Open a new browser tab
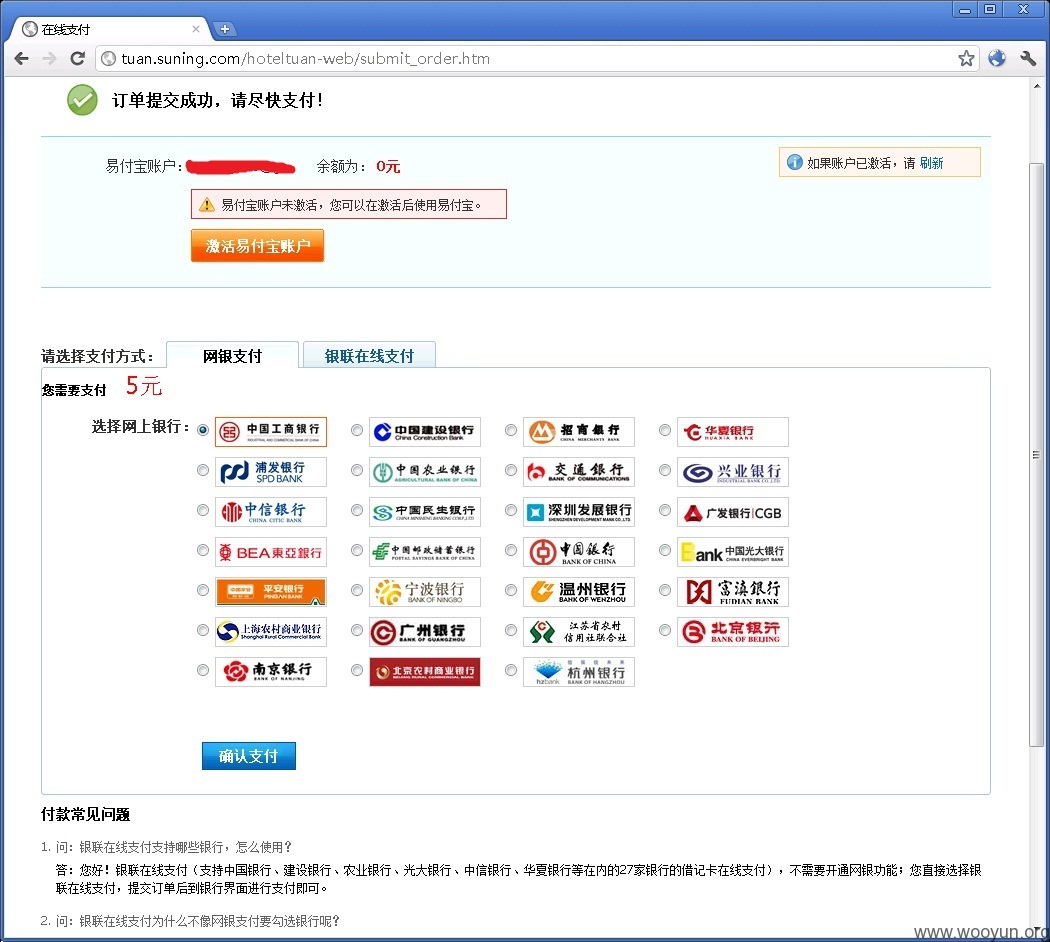The width and height of the screenshot is (1050, 942). (x=225, y=29)
